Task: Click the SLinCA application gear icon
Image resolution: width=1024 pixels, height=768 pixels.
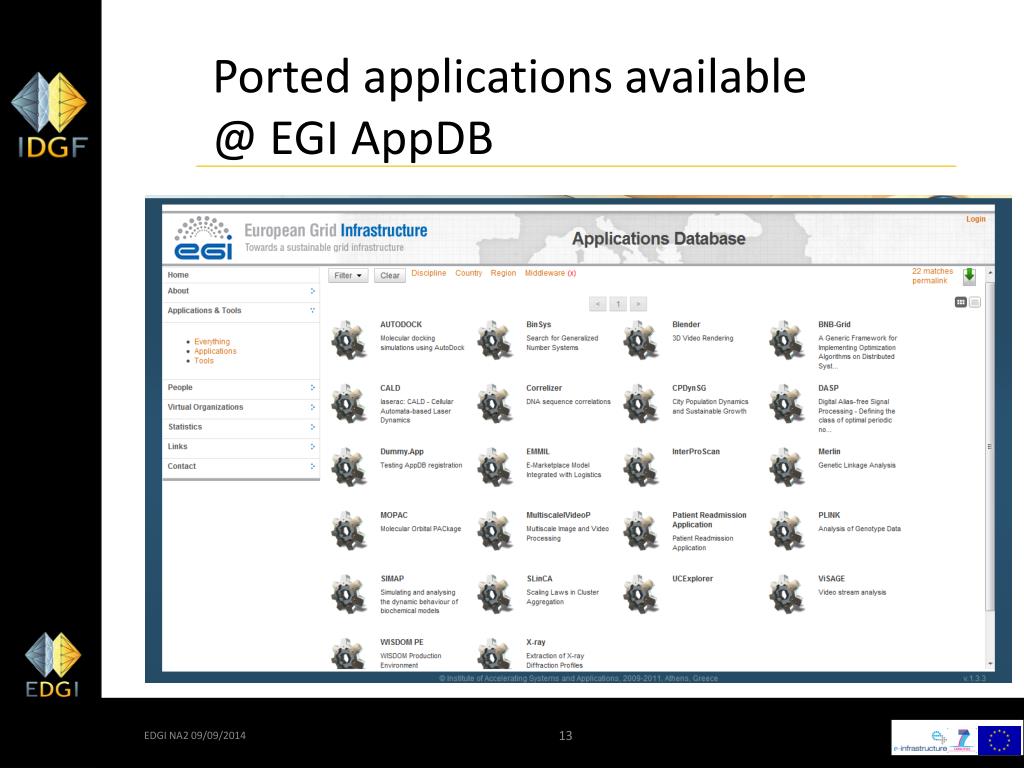Action: 495,594
